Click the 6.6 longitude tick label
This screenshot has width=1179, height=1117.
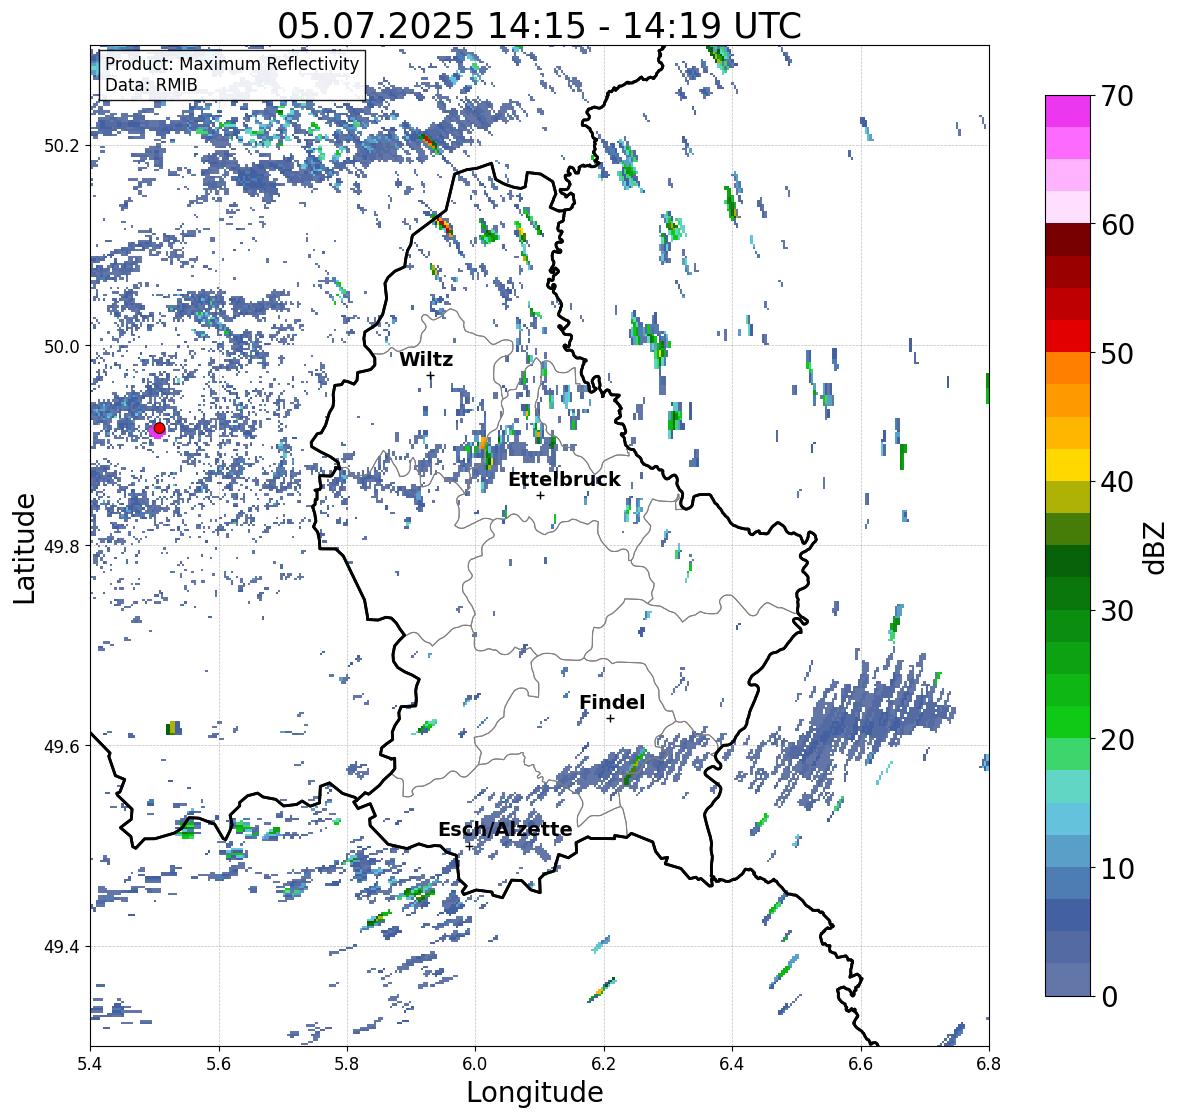point(860,1063)
